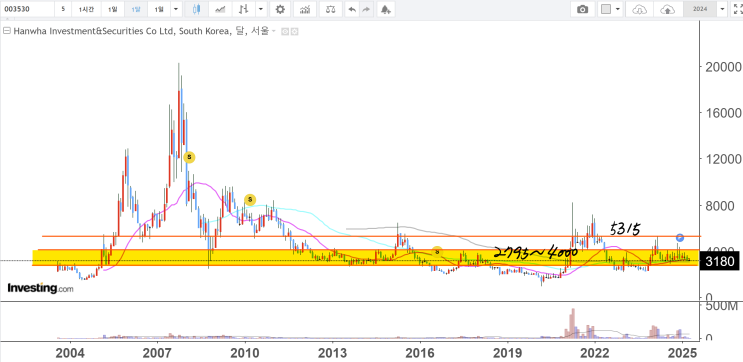Screen dimensions: 743x362
Task: Click the 2013 time axis label
Action: [x=332, y=353]
